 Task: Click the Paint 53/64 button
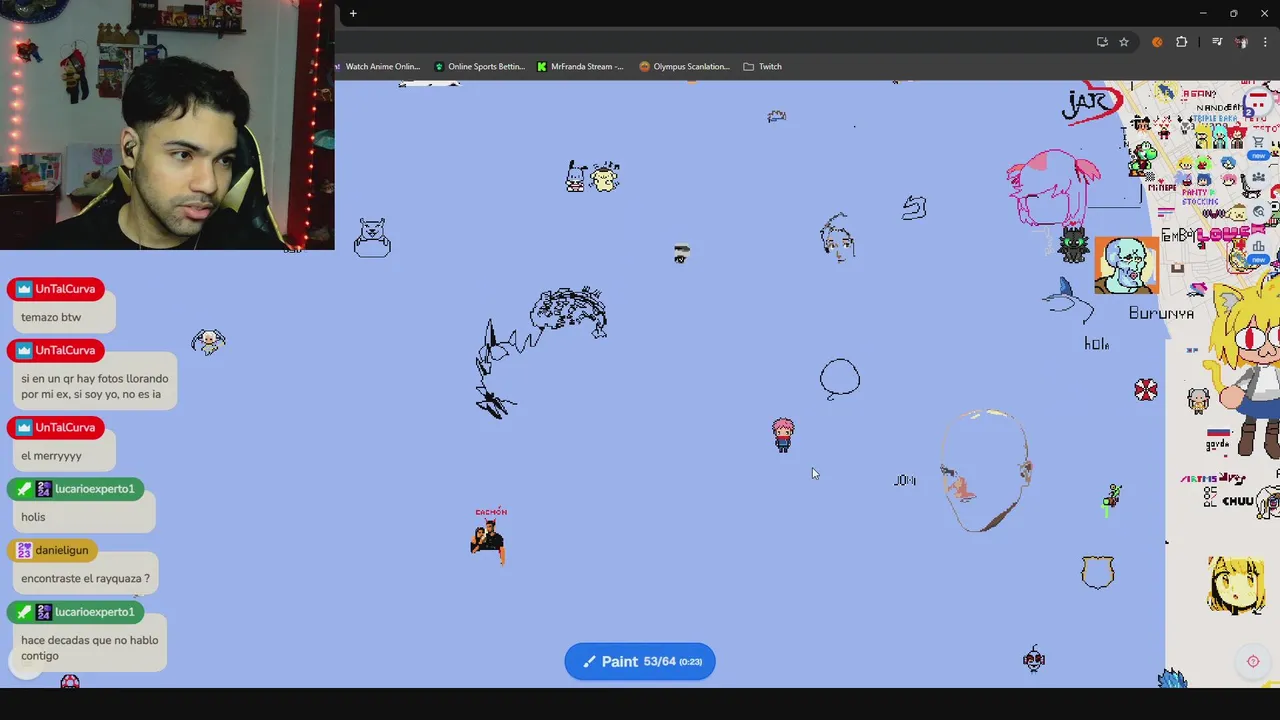640,661
